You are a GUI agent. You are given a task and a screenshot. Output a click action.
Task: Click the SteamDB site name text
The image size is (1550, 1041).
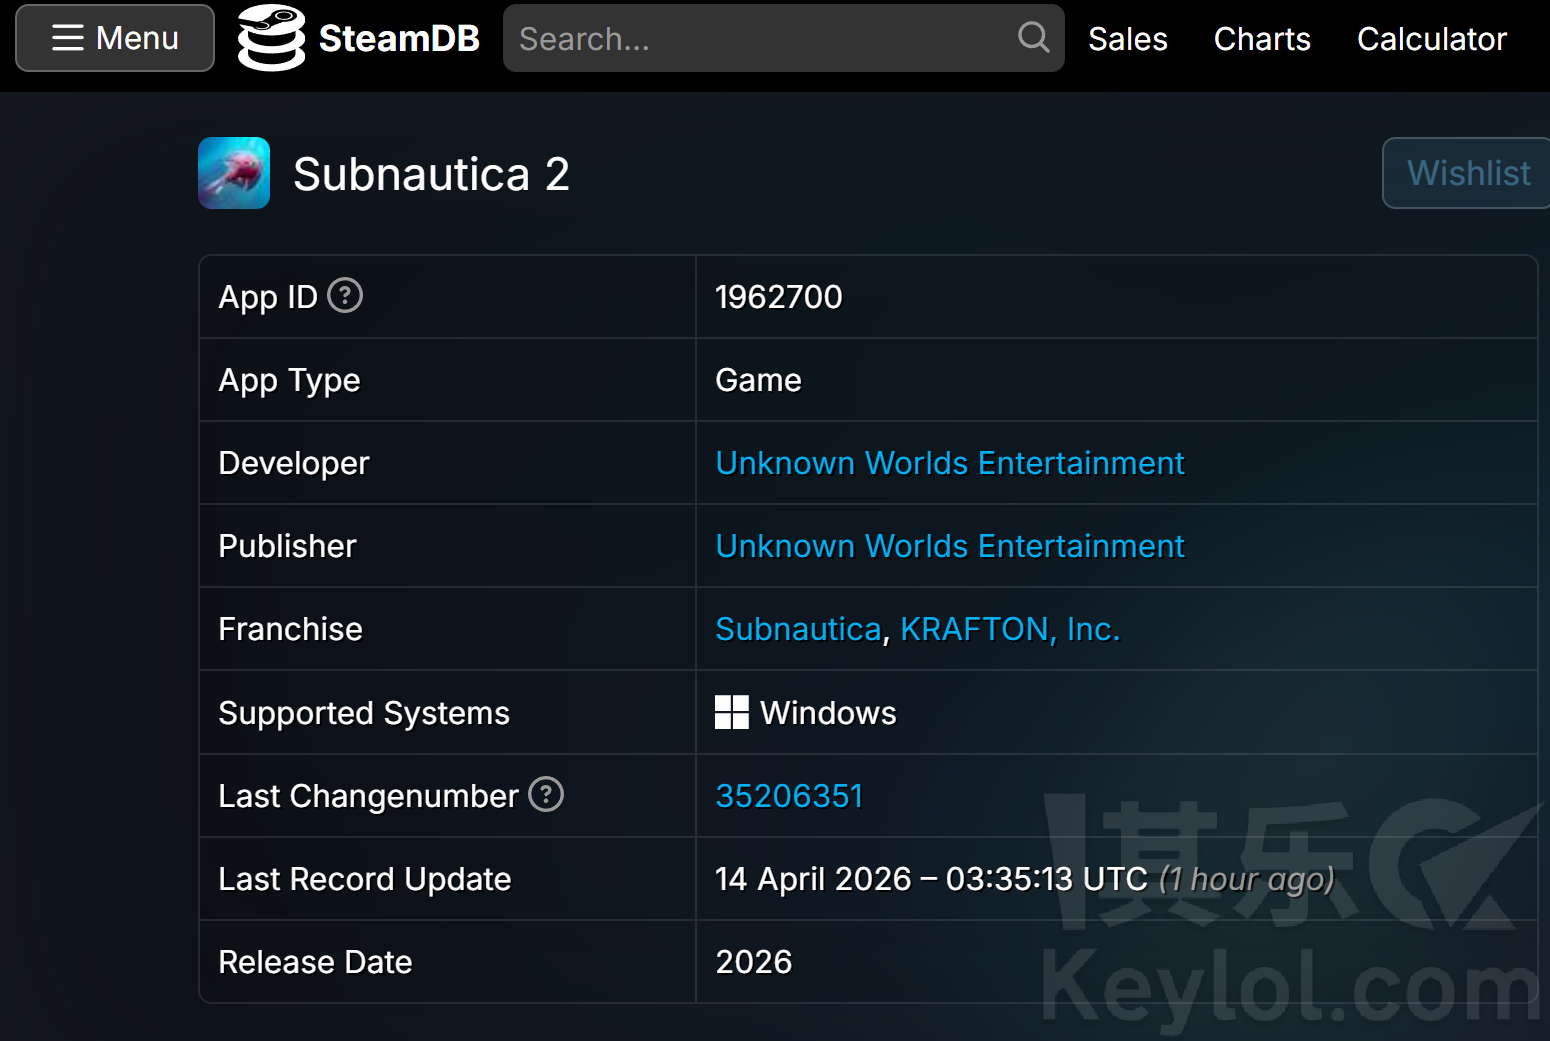pyautogui.click(x=399, y=39)
